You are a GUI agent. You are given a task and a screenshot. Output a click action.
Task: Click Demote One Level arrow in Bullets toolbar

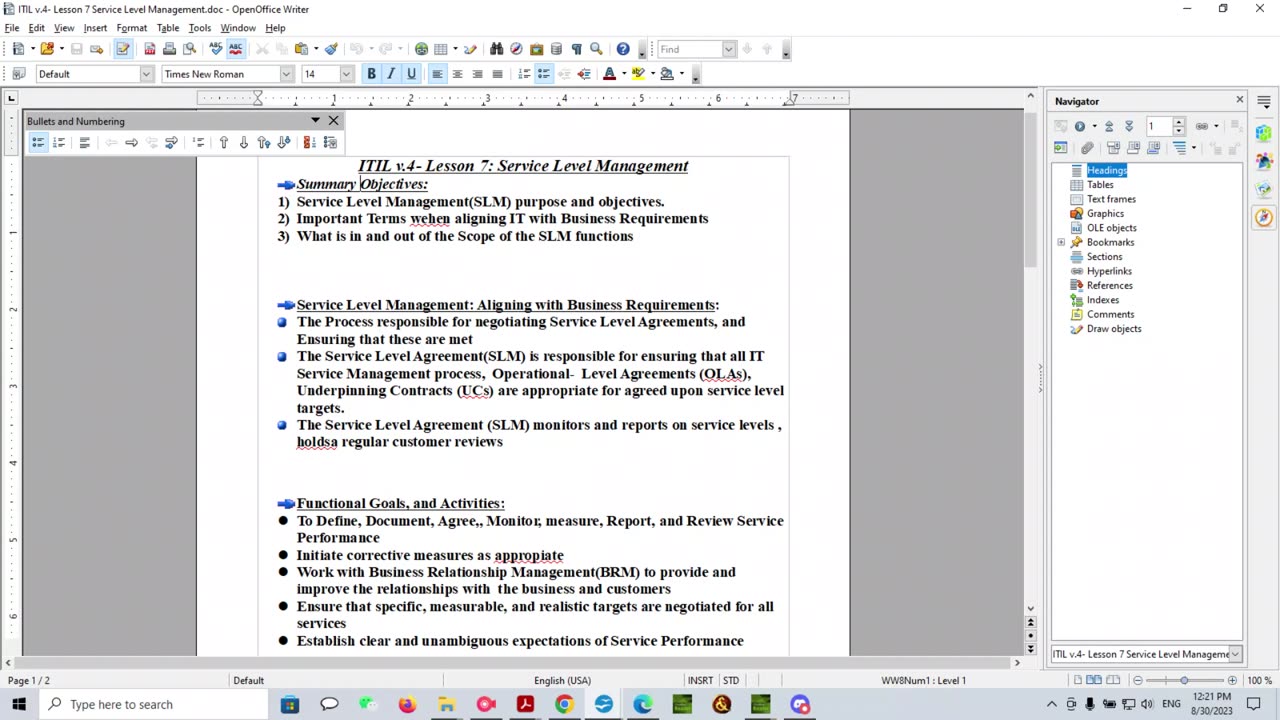coord(131,143)
